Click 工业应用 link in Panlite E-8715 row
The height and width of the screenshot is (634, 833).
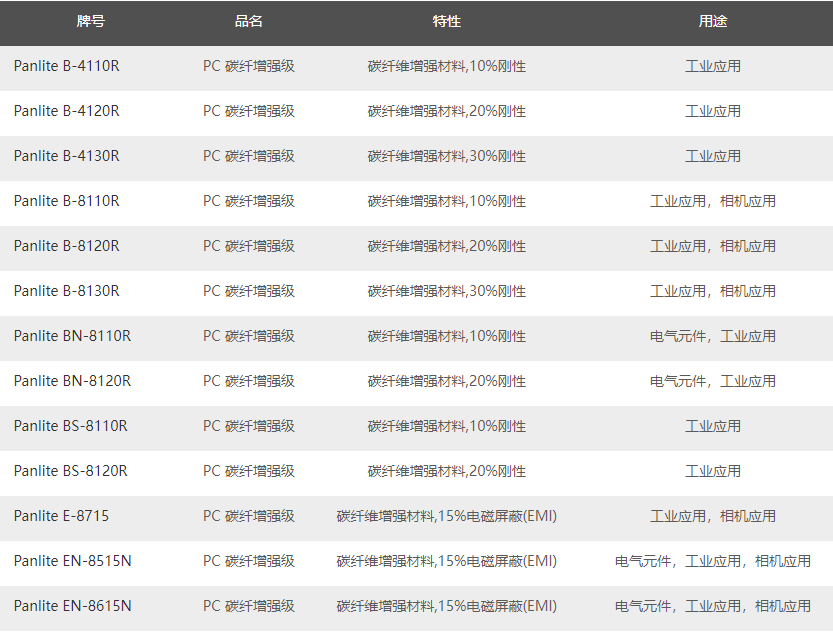pyautogui.click(x=678, y=516)
